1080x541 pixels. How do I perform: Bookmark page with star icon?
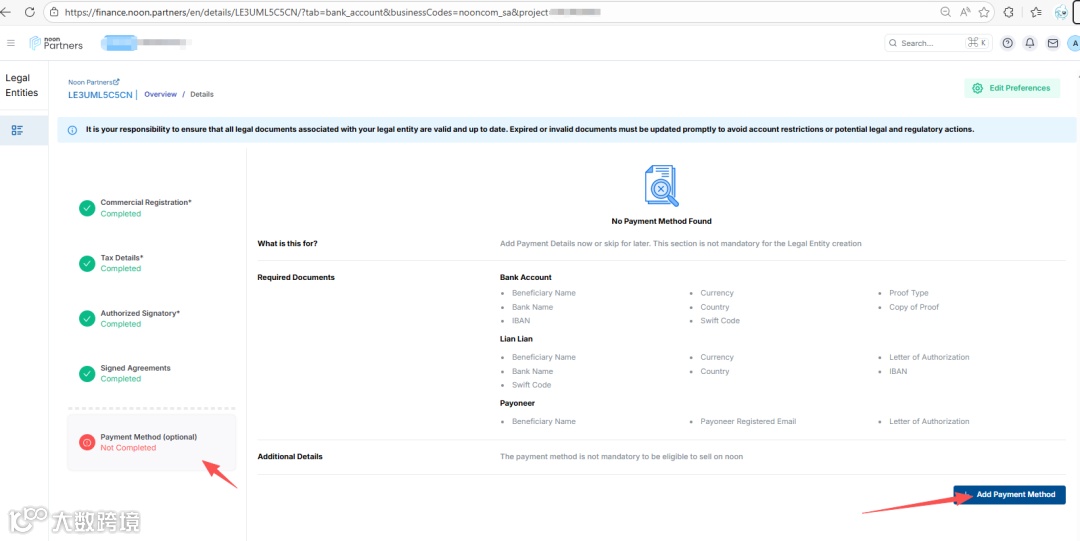[x=984, y=12]
